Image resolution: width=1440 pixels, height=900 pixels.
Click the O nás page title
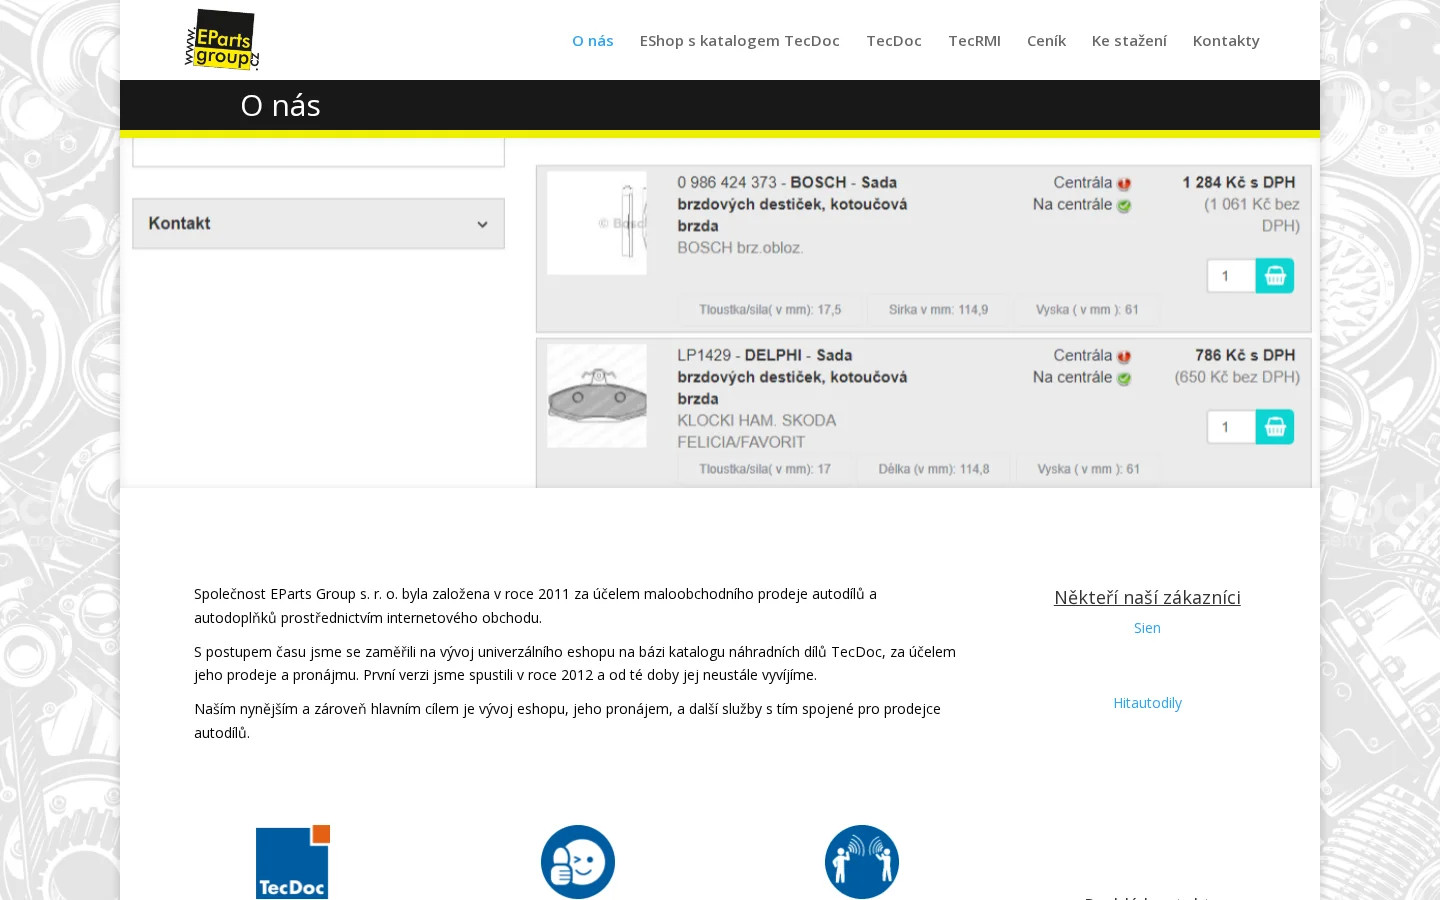coord(280,105)
